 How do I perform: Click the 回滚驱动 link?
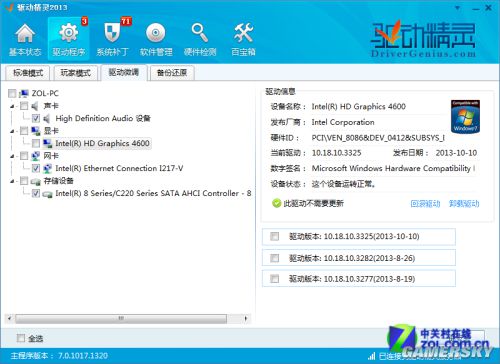click(x=425, y=204)
